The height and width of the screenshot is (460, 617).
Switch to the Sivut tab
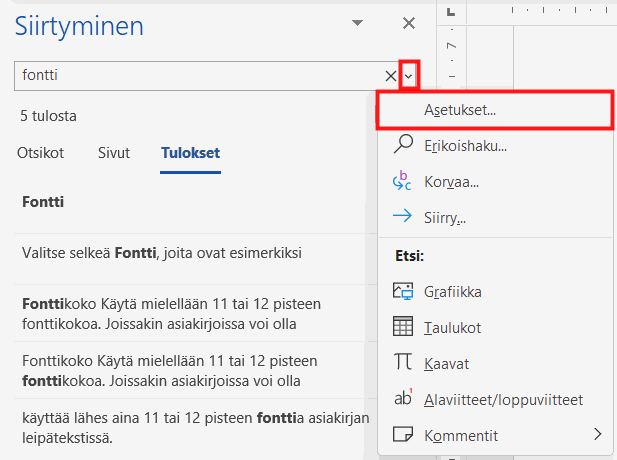pyautogui.click(x=114, y=153)
